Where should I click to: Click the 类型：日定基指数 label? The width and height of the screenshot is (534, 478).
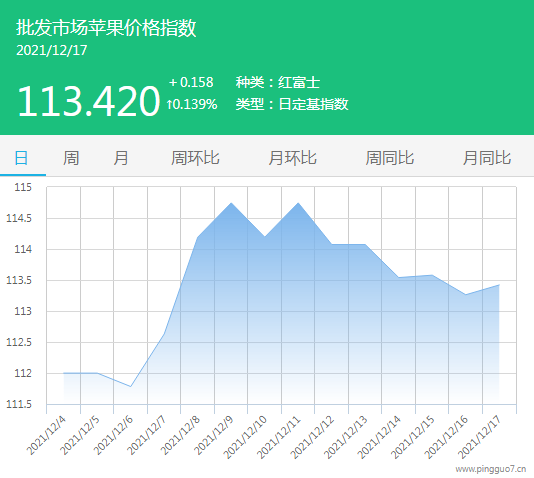tap(292, 104)
